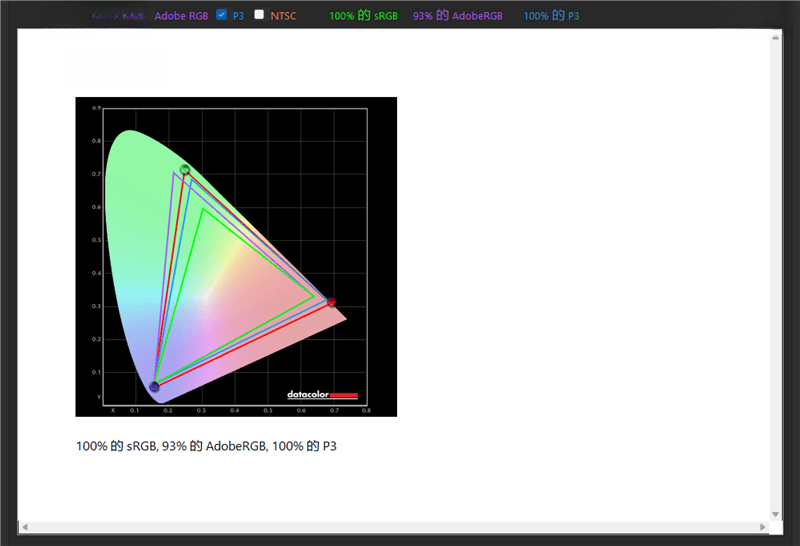Click the blue primary marker on chart

pyautogui.click(x=154, y=387)
